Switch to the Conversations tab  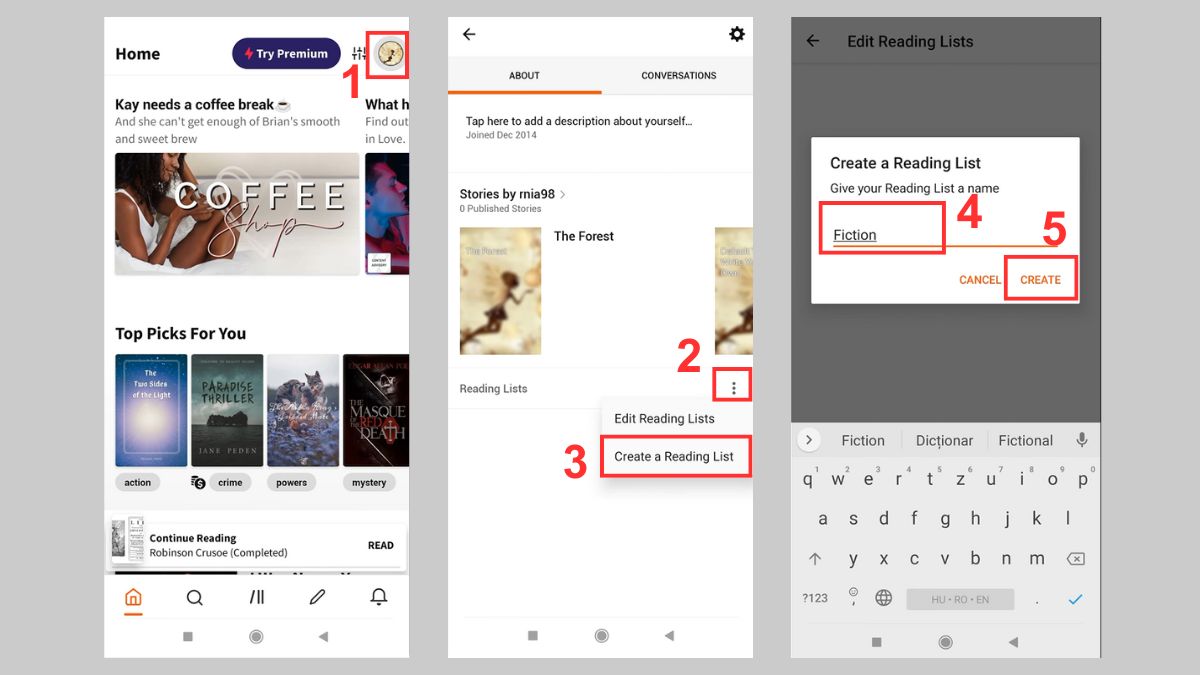678,75
